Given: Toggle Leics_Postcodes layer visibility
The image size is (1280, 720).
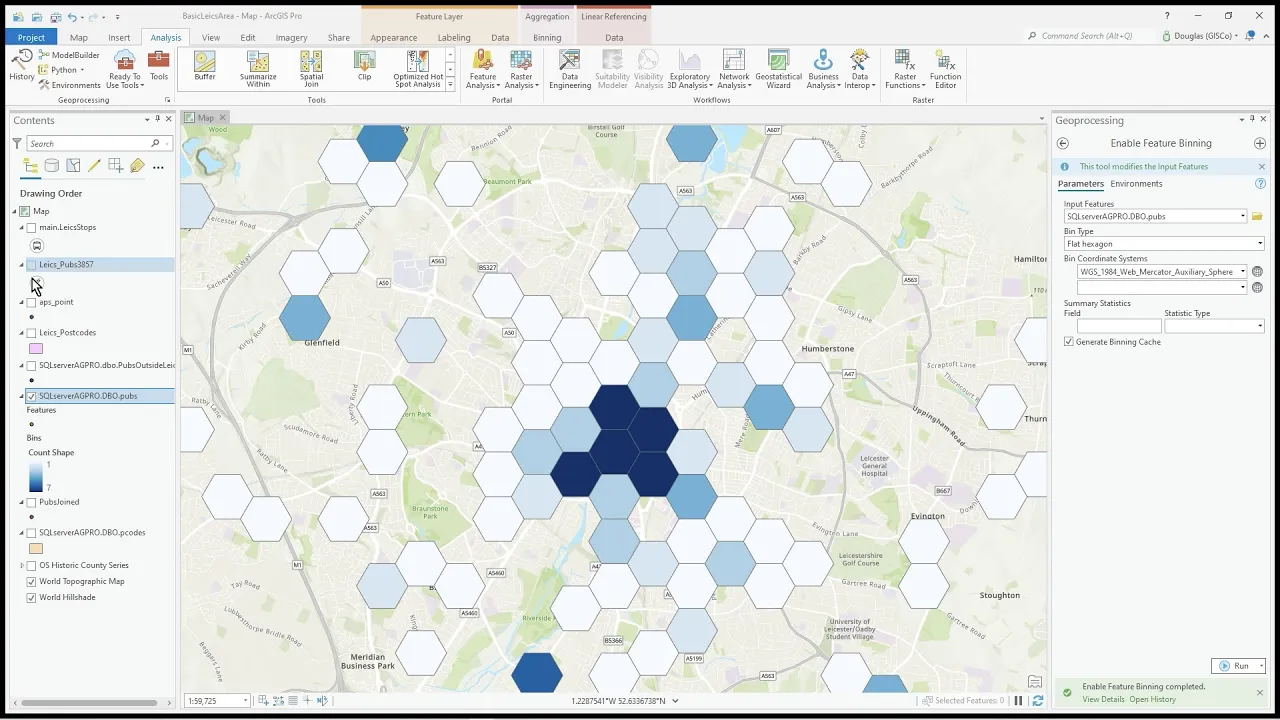Looking at the screenshot, I should coord(31,333).
